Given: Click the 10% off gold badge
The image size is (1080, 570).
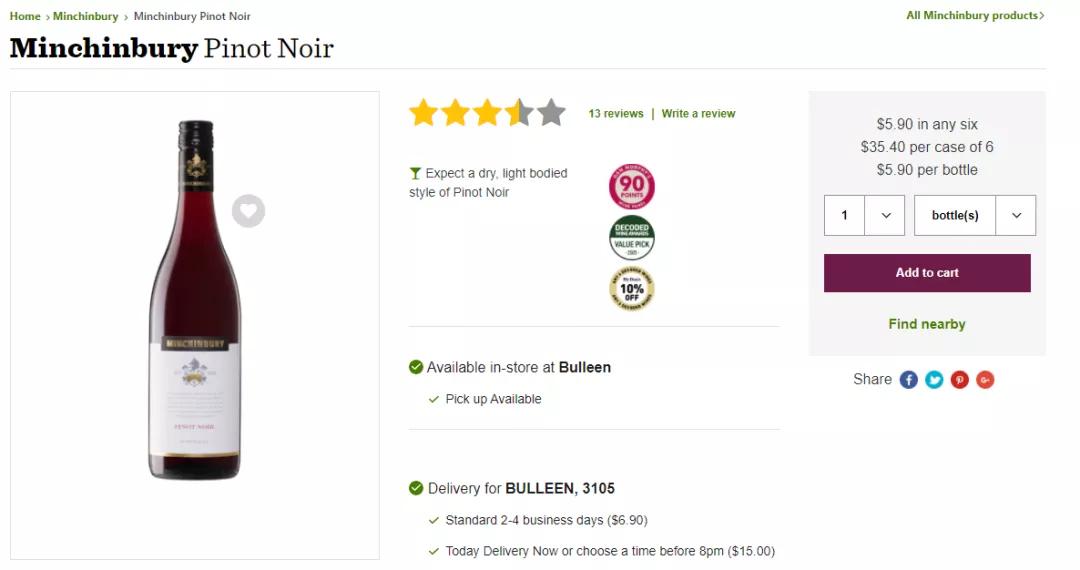Looking at the screenshot, I should pos(632,289).
